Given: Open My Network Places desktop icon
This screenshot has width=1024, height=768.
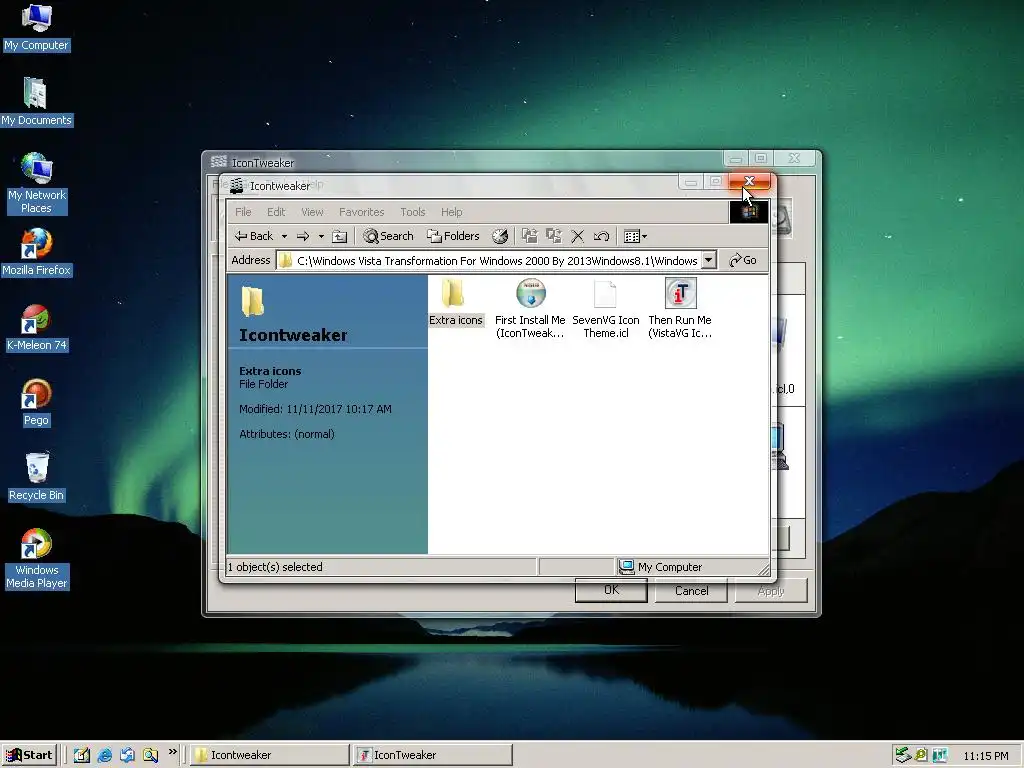Looking at the screenshot, I should tap(36, 184).
